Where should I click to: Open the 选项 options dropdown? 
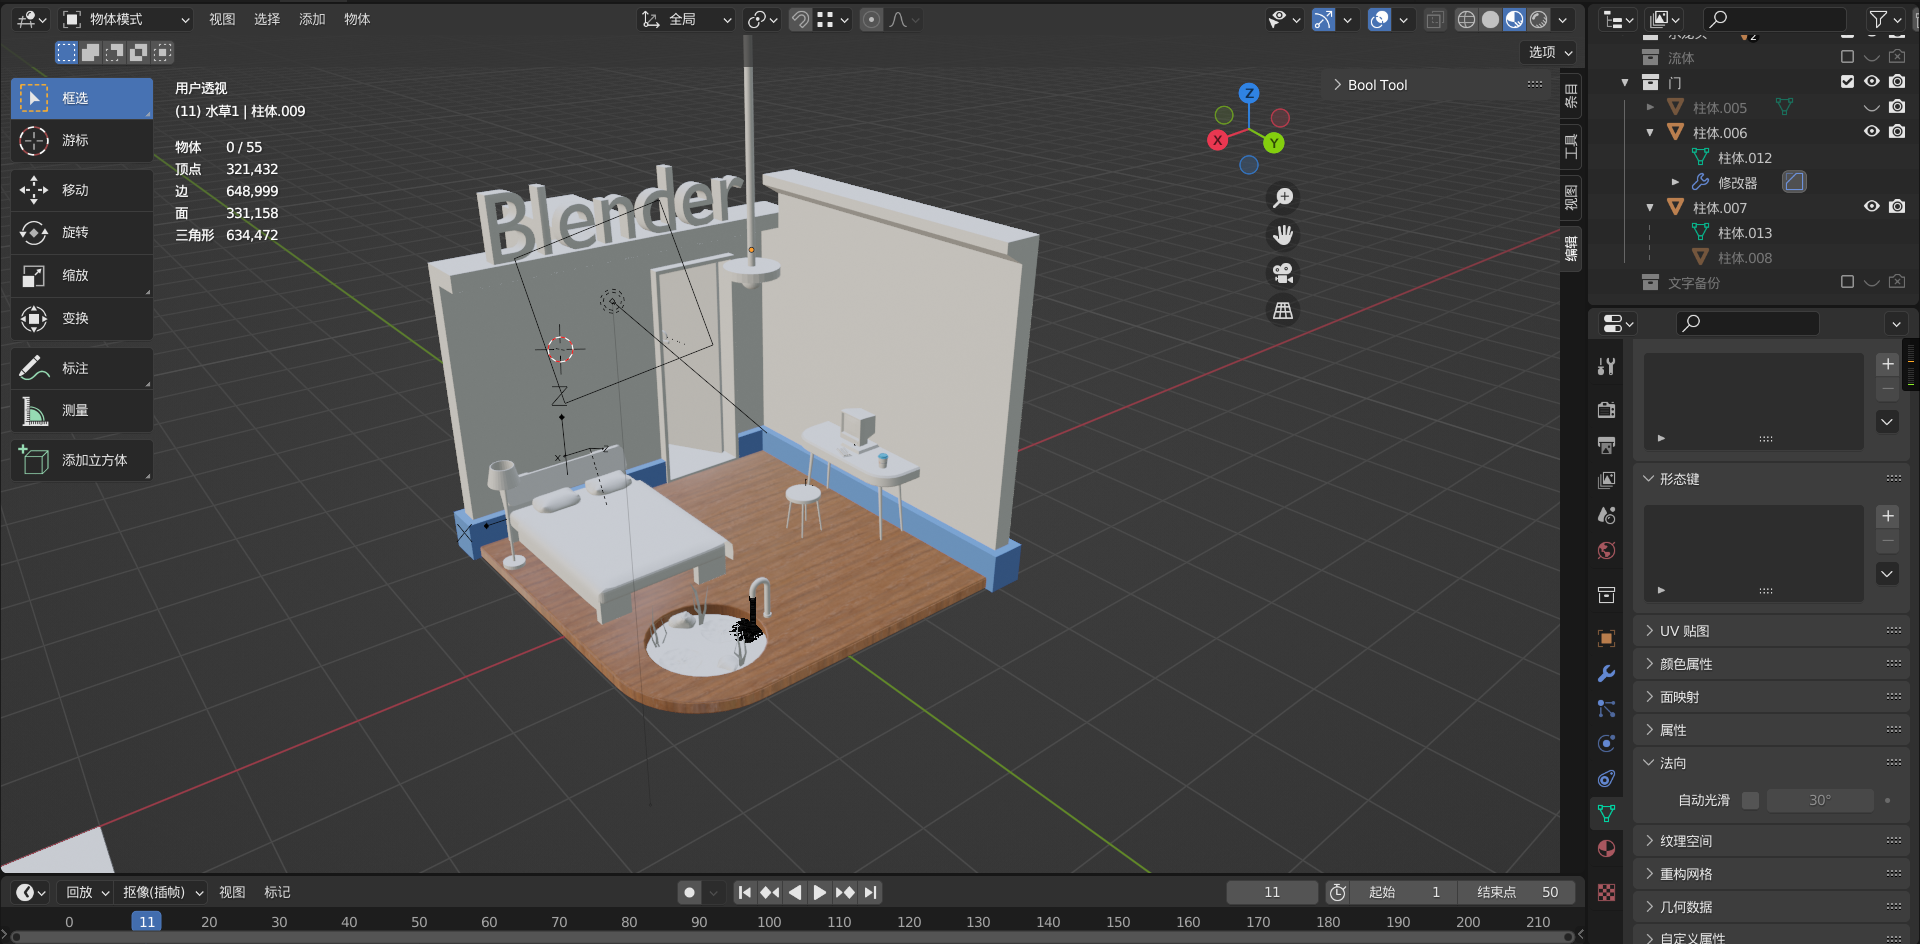pos(1549,52)
